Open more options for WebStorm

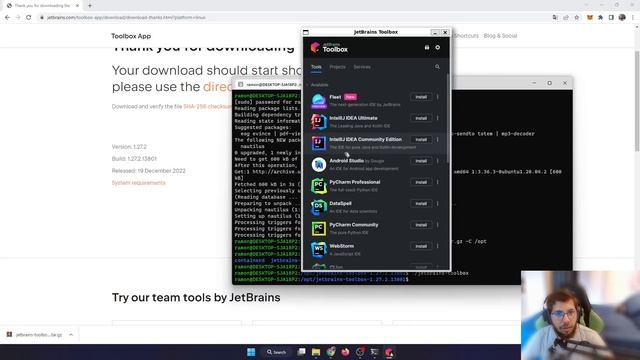pyautogui.click(x=438, y=246)
